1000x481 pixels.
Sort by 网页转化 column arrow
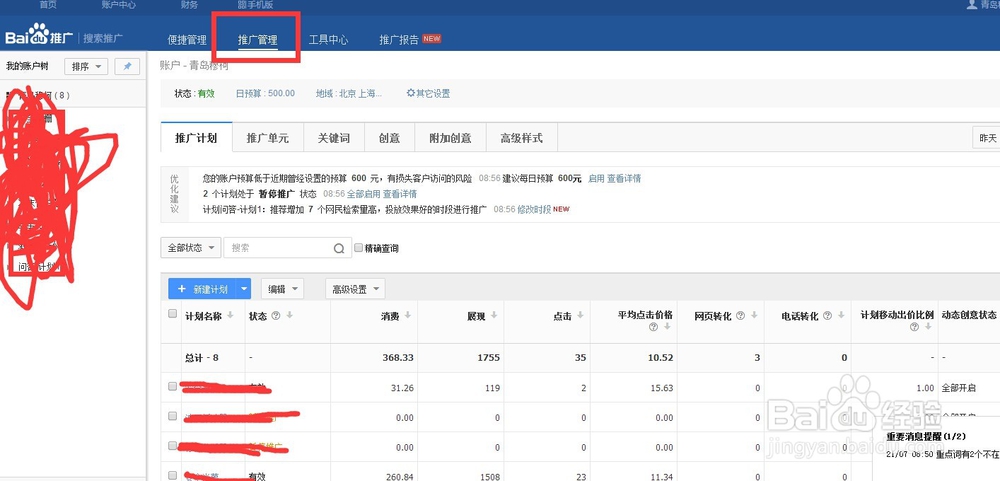pyautogui.click(x=754, y=315)
